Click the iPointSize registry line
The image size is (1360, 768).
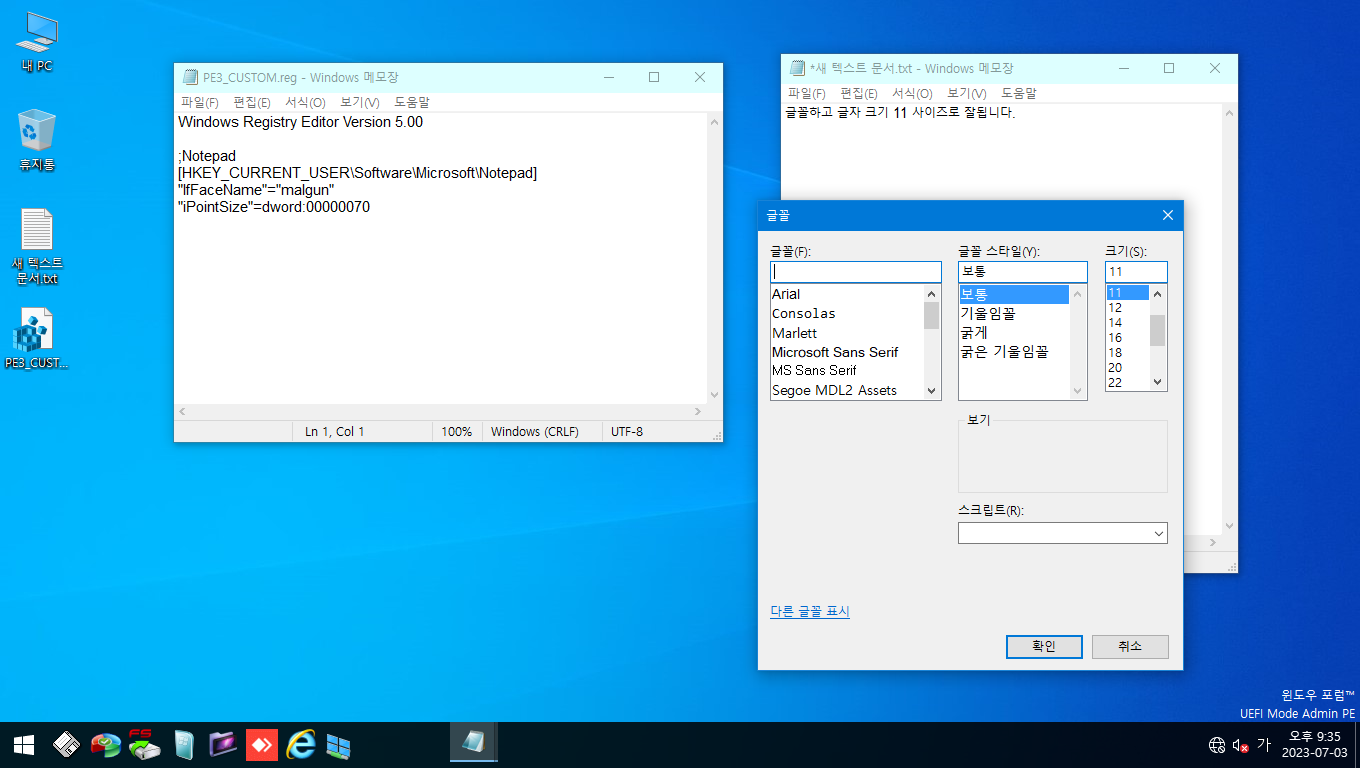(274, 207)
